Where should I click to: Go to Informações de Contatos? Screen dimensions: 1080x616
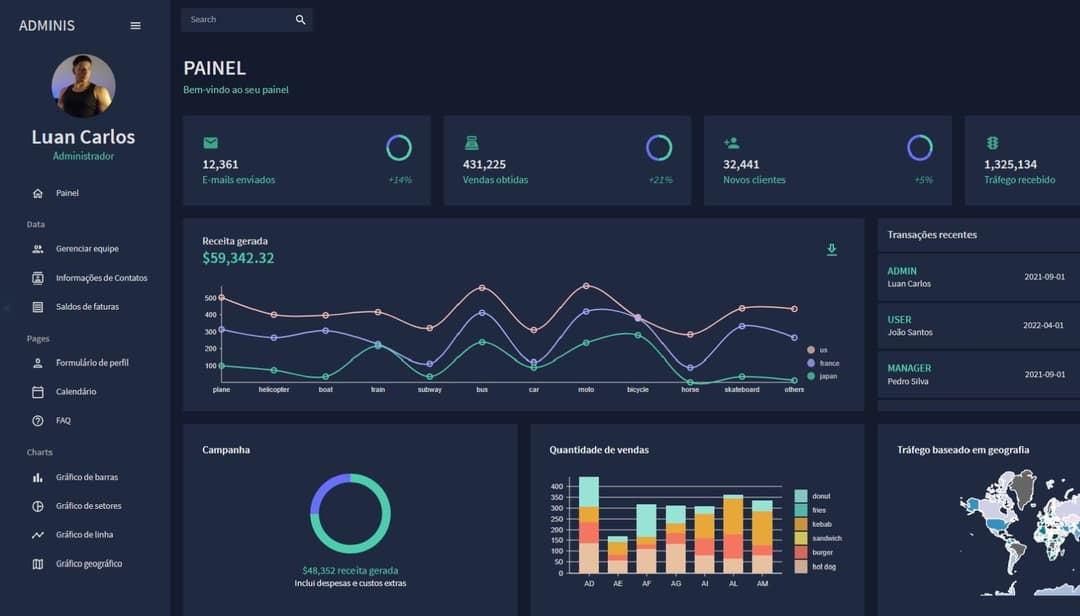(101, 278)
